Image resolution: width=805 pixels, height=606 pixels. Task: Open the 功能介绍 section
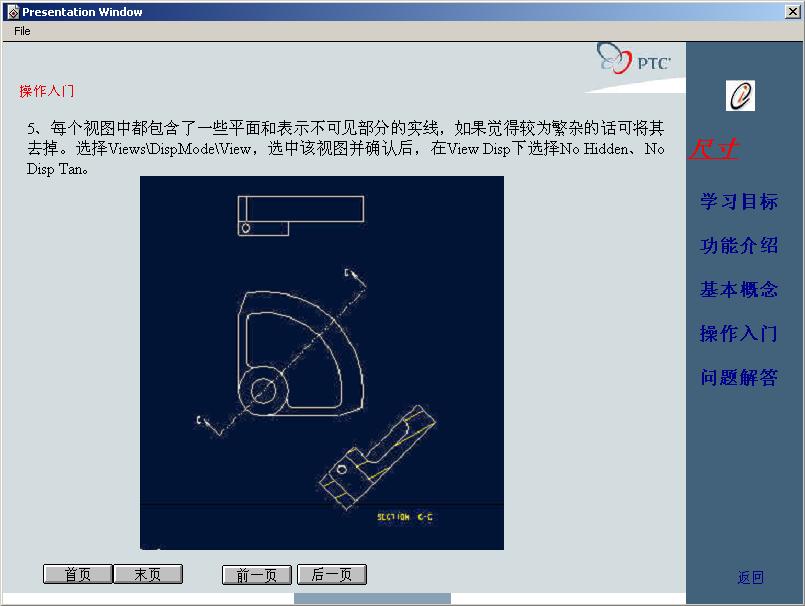coord(738,245)
